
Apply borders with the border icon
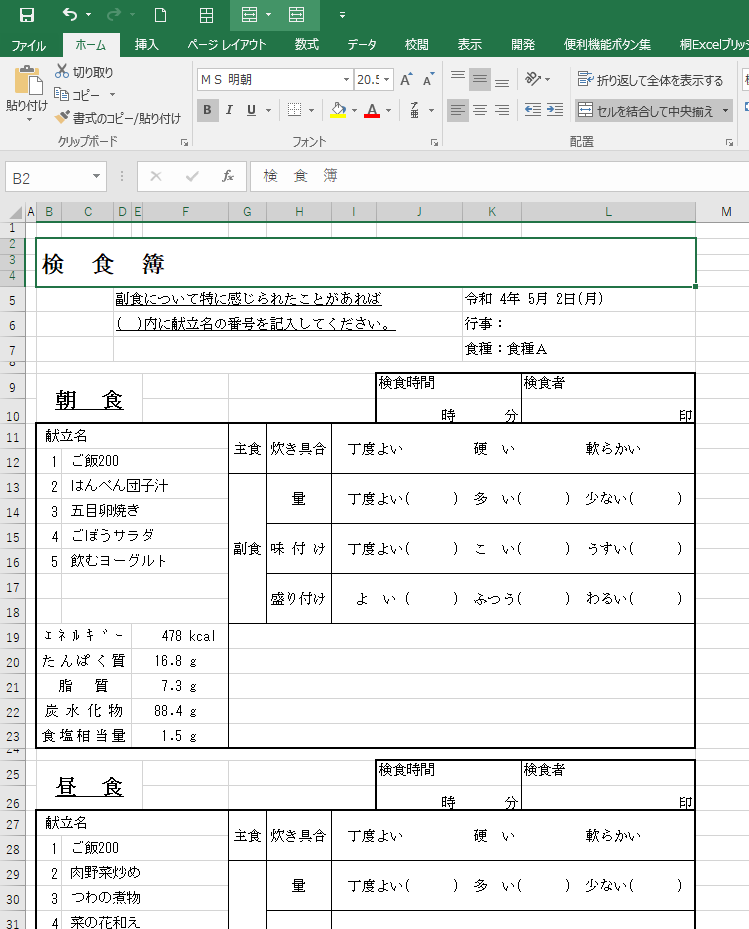(295, 110)
